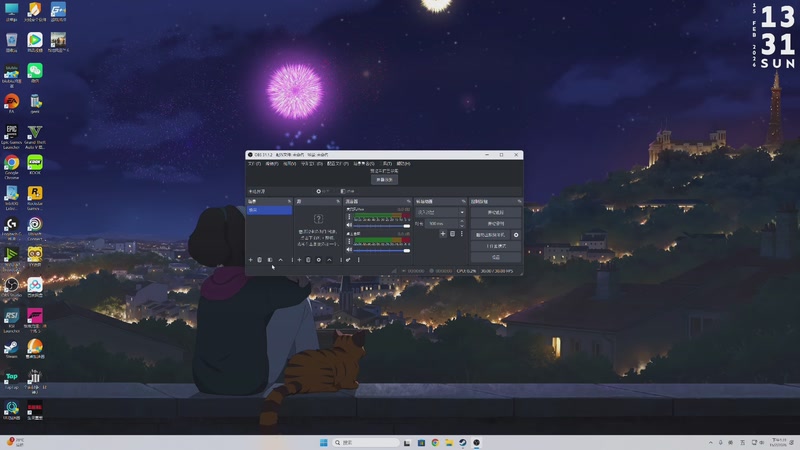Image resolution: width=800 pixels, height=450 pixels.
Task: Open the Ubisoft Connect desktop icon
Action: click(x=35, y=228)
